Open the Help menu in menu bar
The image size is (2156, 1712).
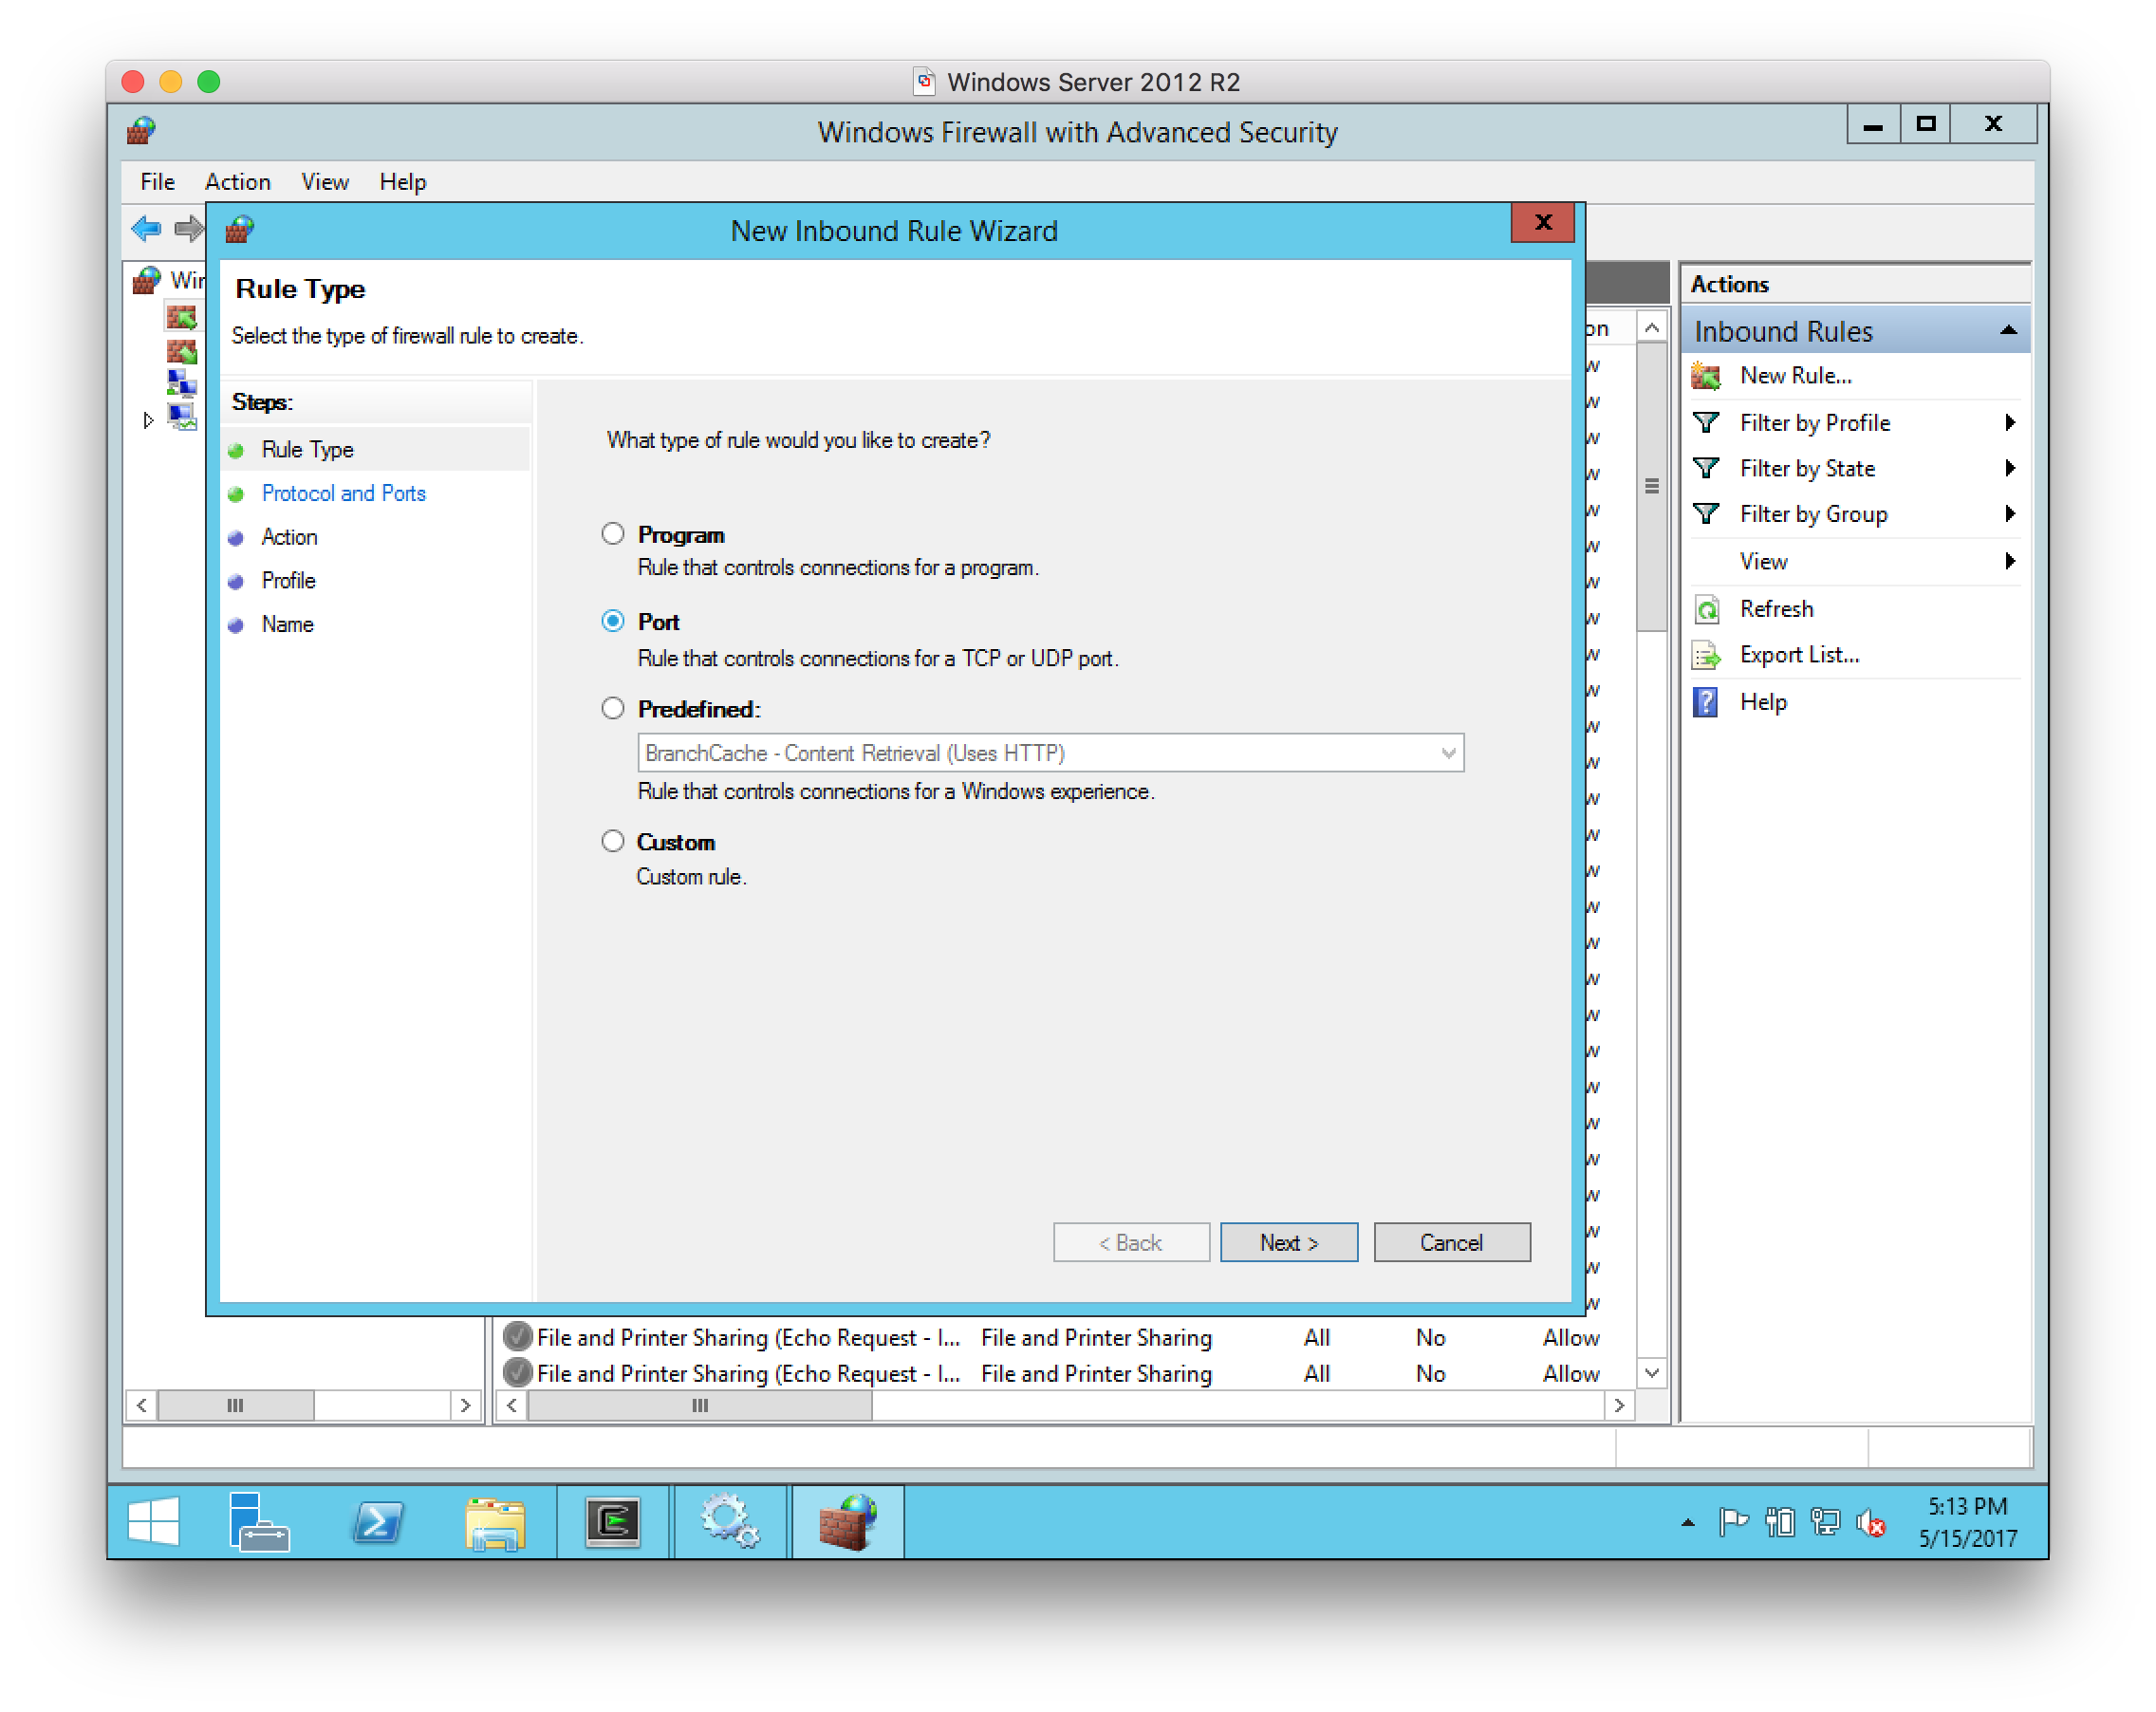(x=402, y=182)
